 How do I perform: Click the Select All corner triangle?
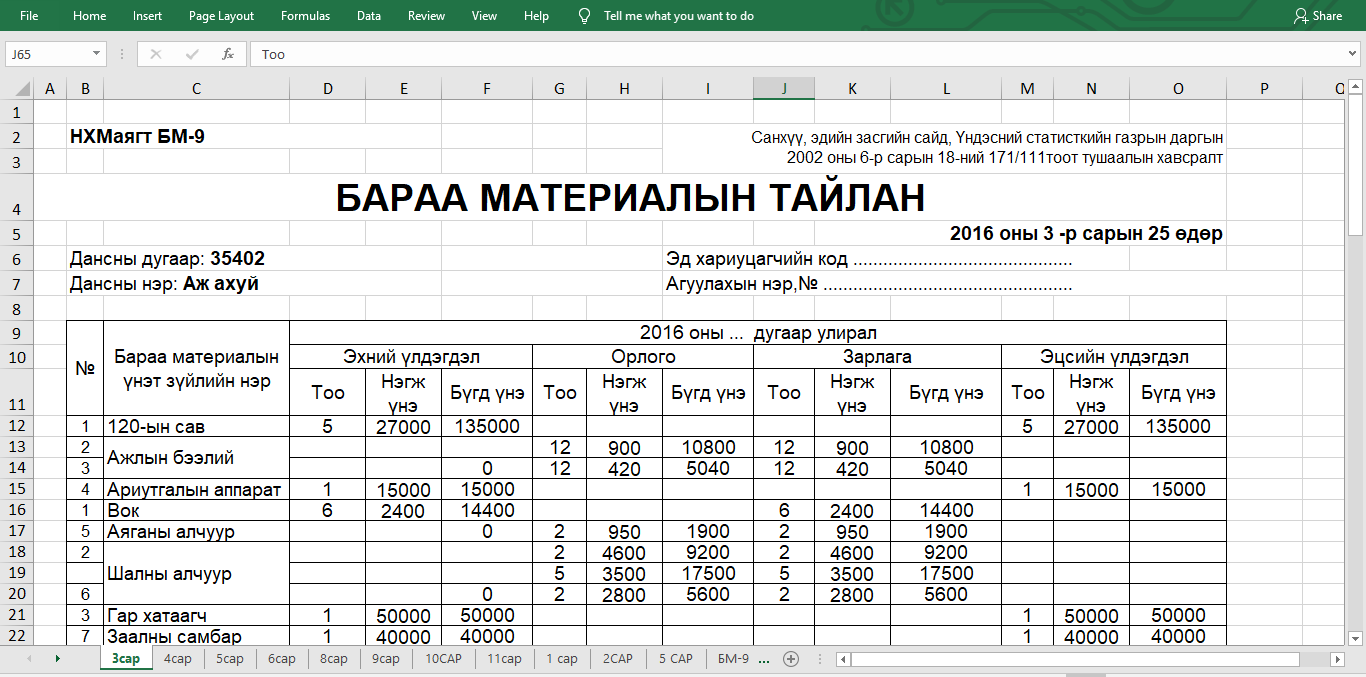[x=19, y=88]
